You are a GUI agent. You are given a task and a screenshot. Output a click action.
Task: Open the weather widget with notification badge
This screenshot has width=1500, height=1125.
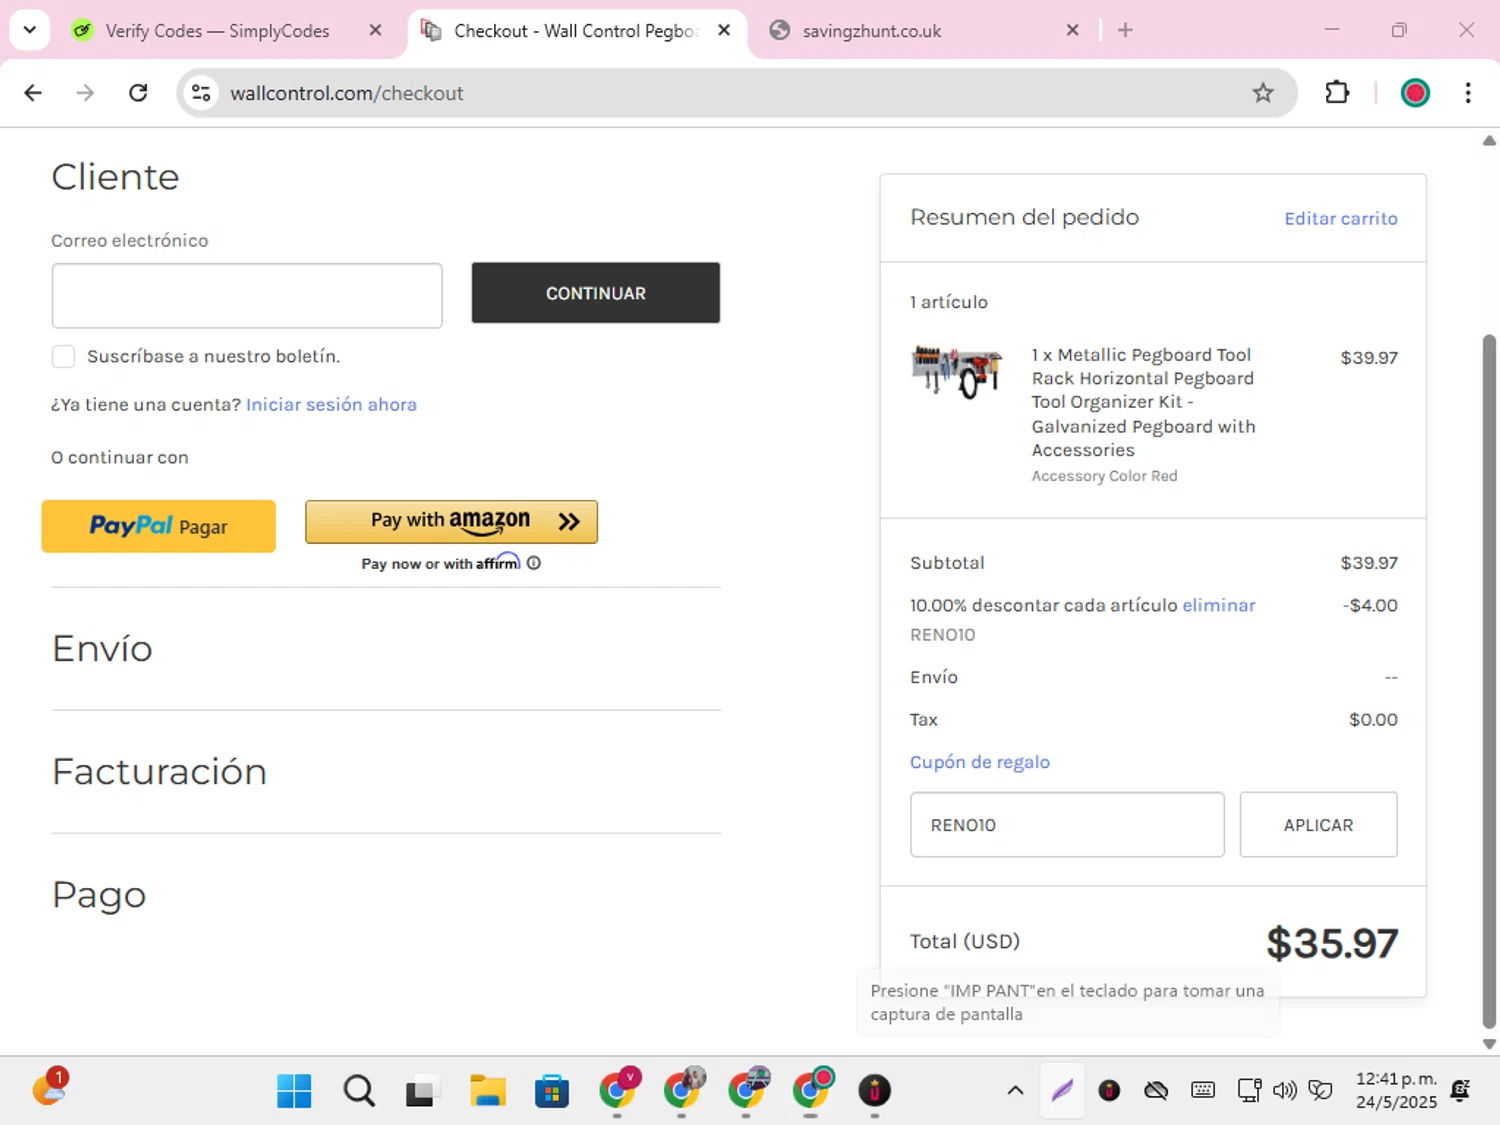[x=49, y=1087]
